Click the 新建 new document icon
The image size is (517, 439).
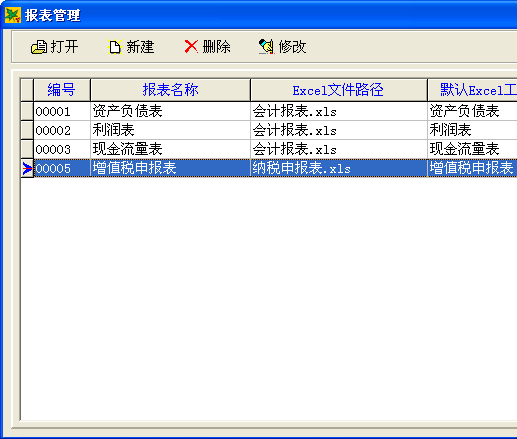115,47
